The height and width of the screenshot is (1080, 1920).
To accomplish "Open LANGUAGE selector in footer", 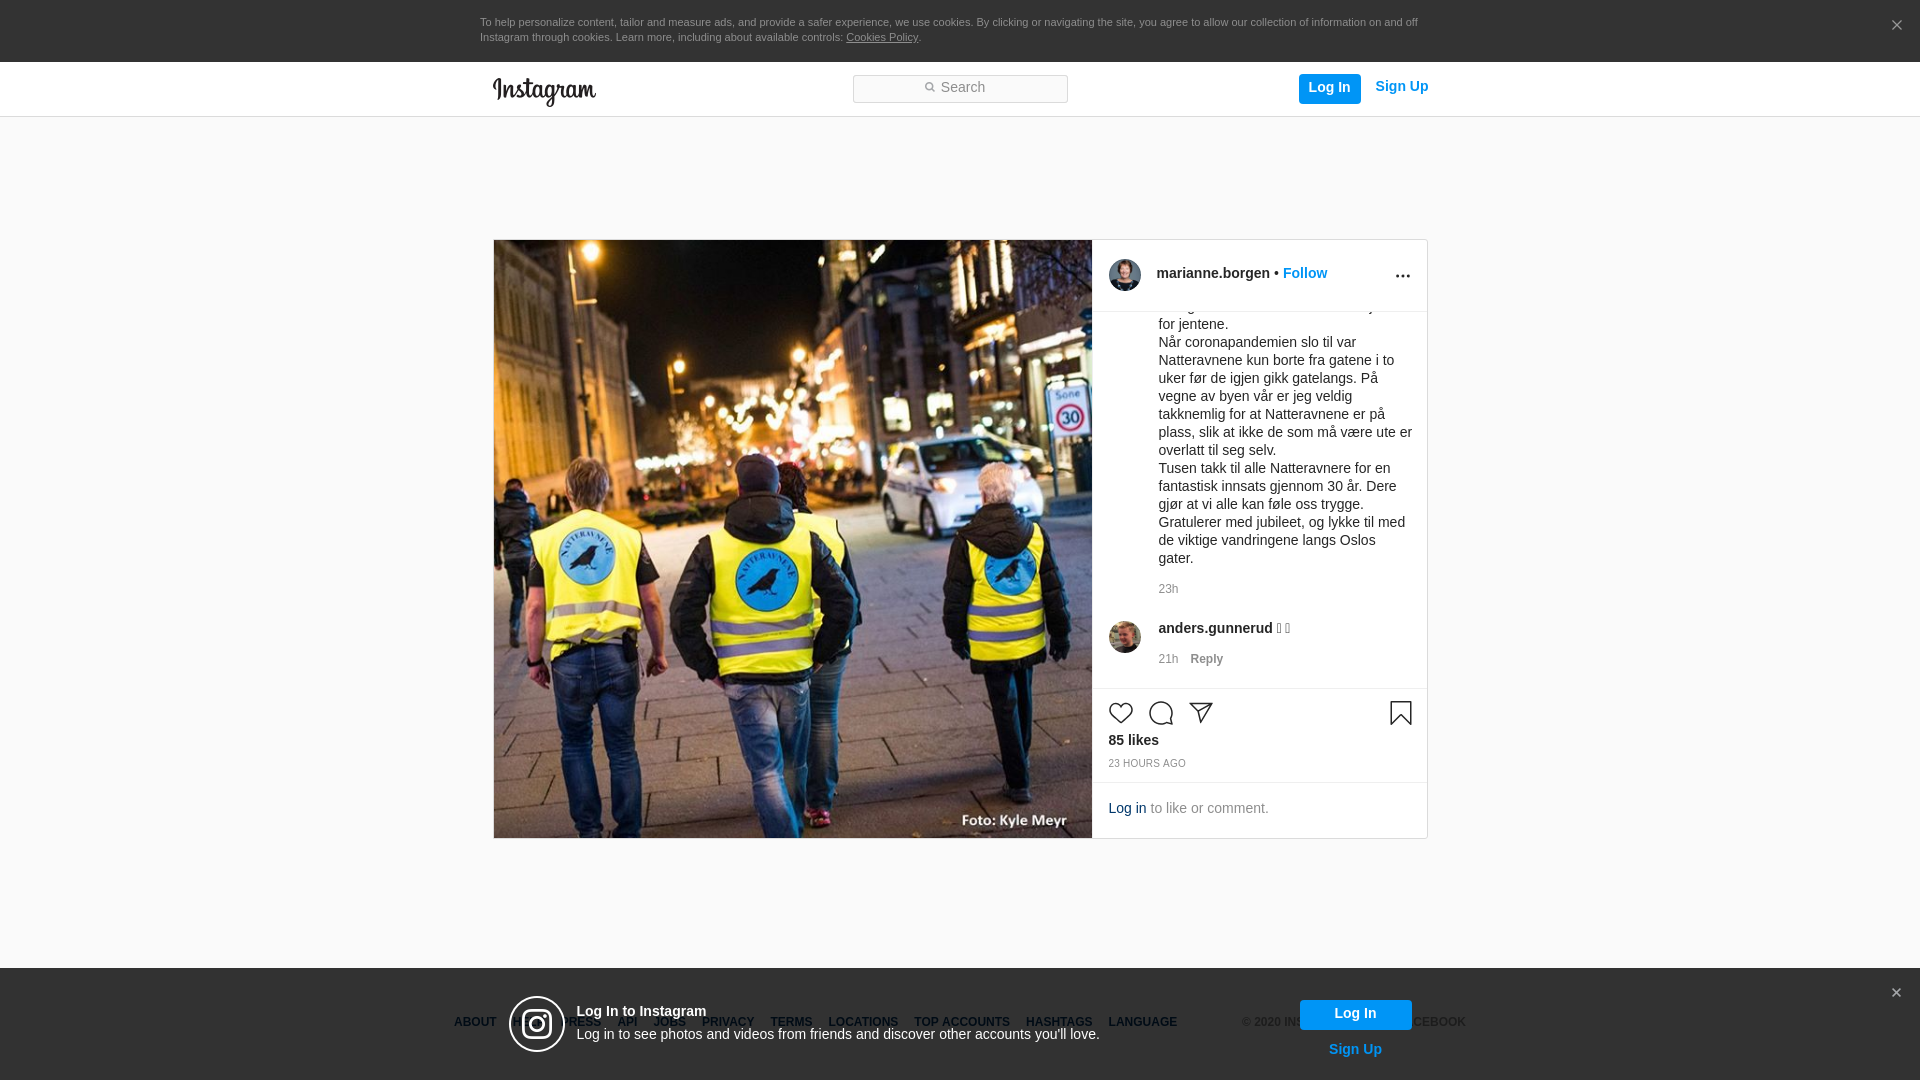I will 1142,1022.
